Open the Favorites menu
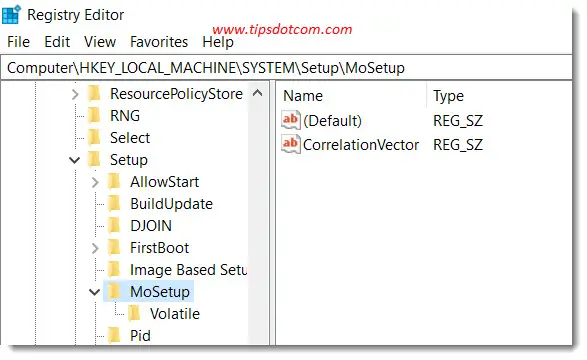Viewport: 587px width, 360px height. point(159,42)
